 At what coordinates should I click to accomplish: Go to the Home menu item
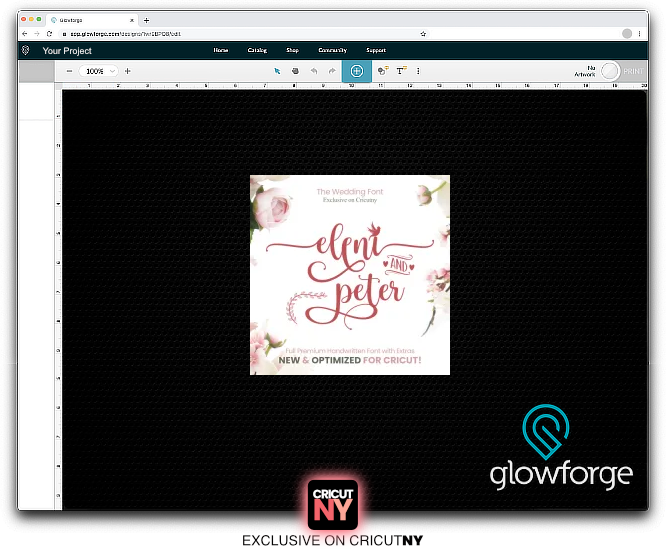pyautogui.click(x=221, y=50)
